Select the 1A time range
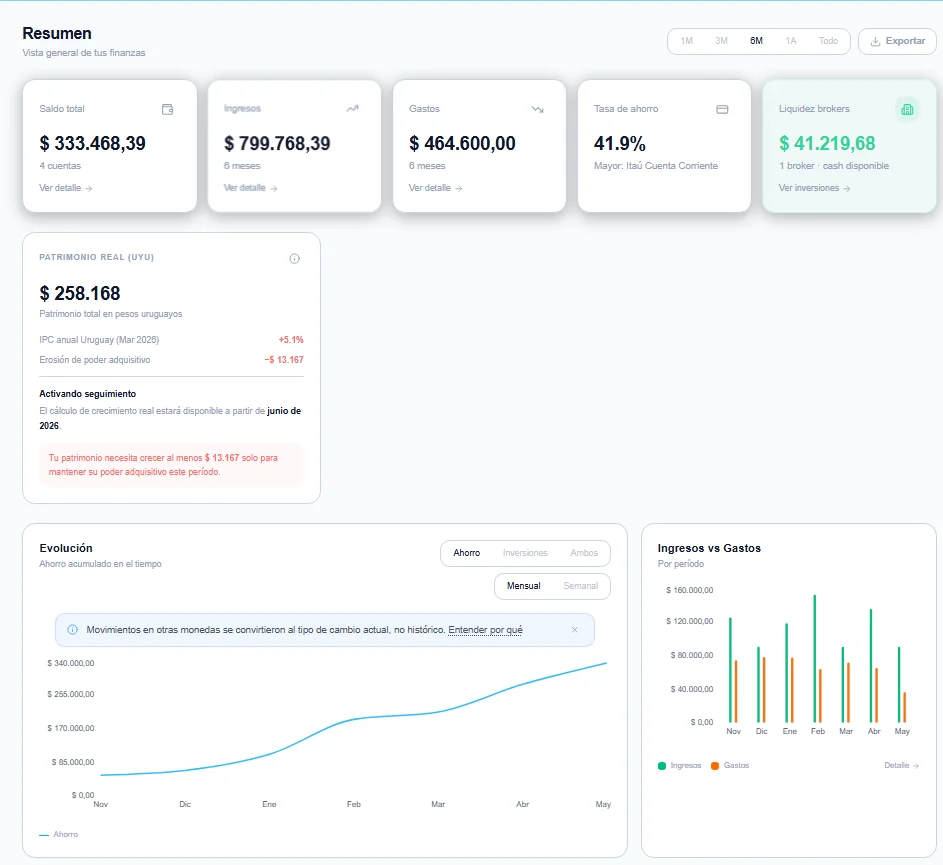The height and width of the screenshot is (865, 943). [791, 41]
